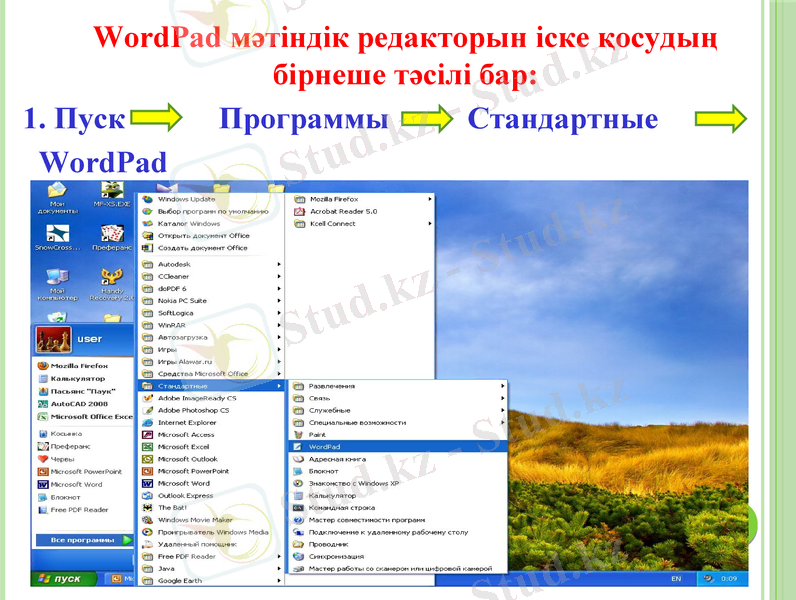This screenshot has width=796, height=600.
Task: Click the Windows Update entry
Action: (211, 199)
